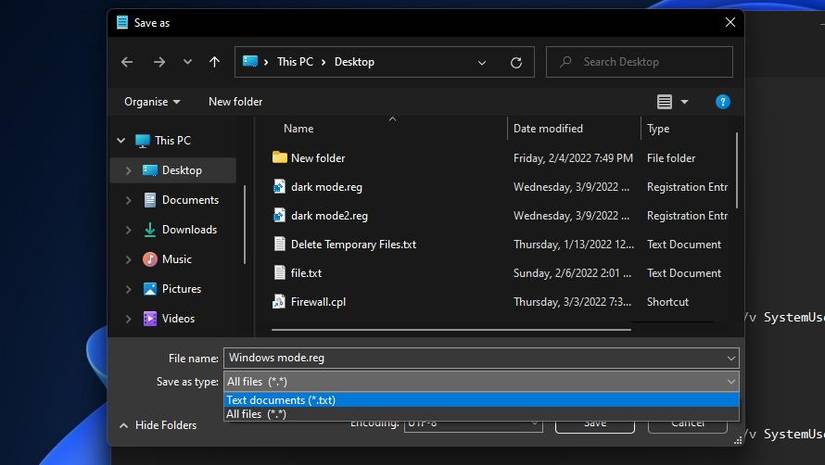Click the File name input field
Screen dimensions: 825x465
(x=474, y=358)
